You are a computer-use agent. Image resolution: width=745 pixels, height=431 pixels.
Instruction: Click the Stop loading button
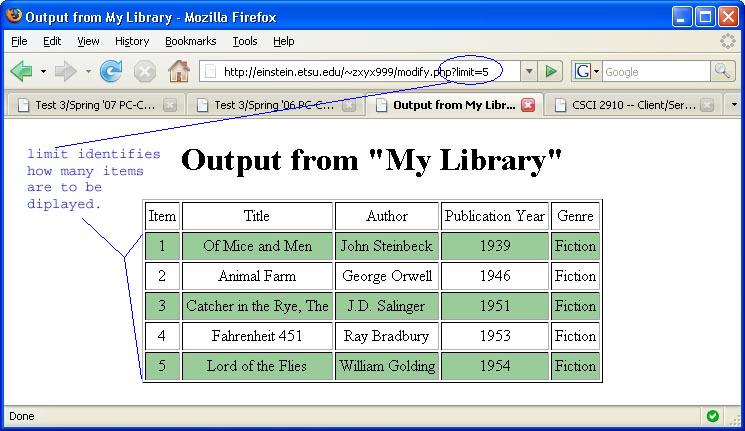click(x=145, y=72)
